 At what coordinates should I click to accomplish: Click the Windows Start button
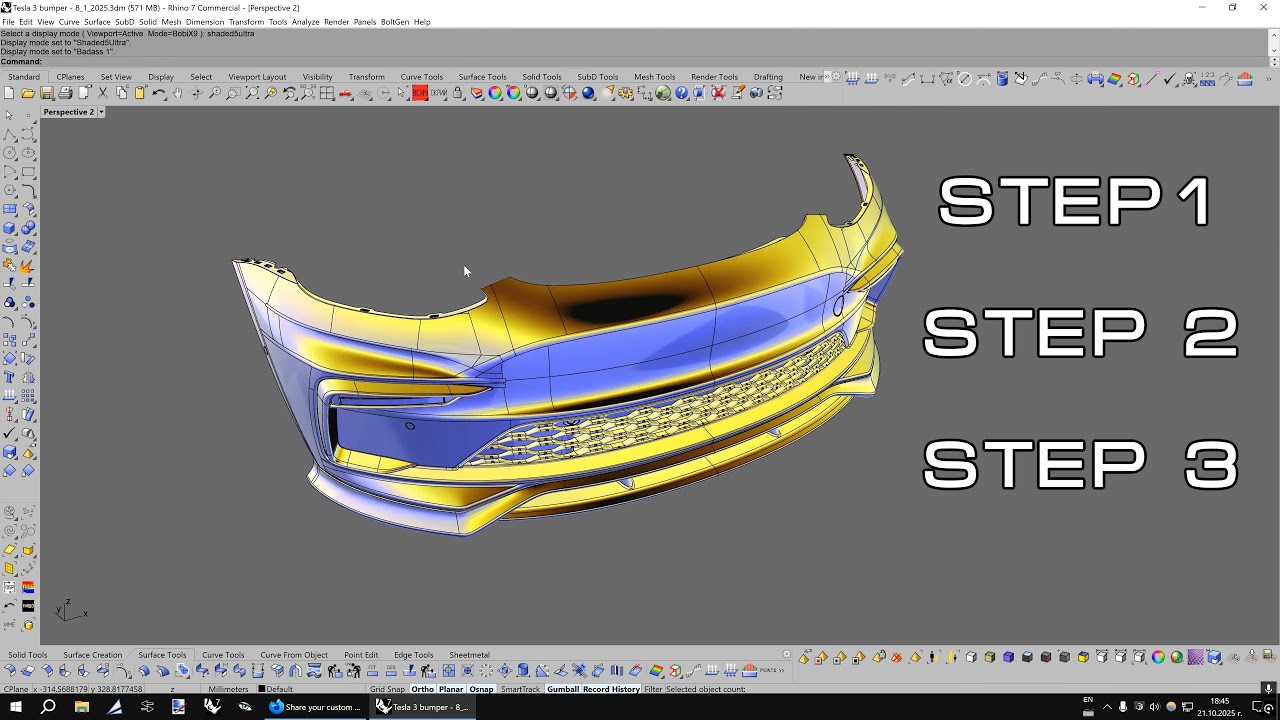(16, 707)
